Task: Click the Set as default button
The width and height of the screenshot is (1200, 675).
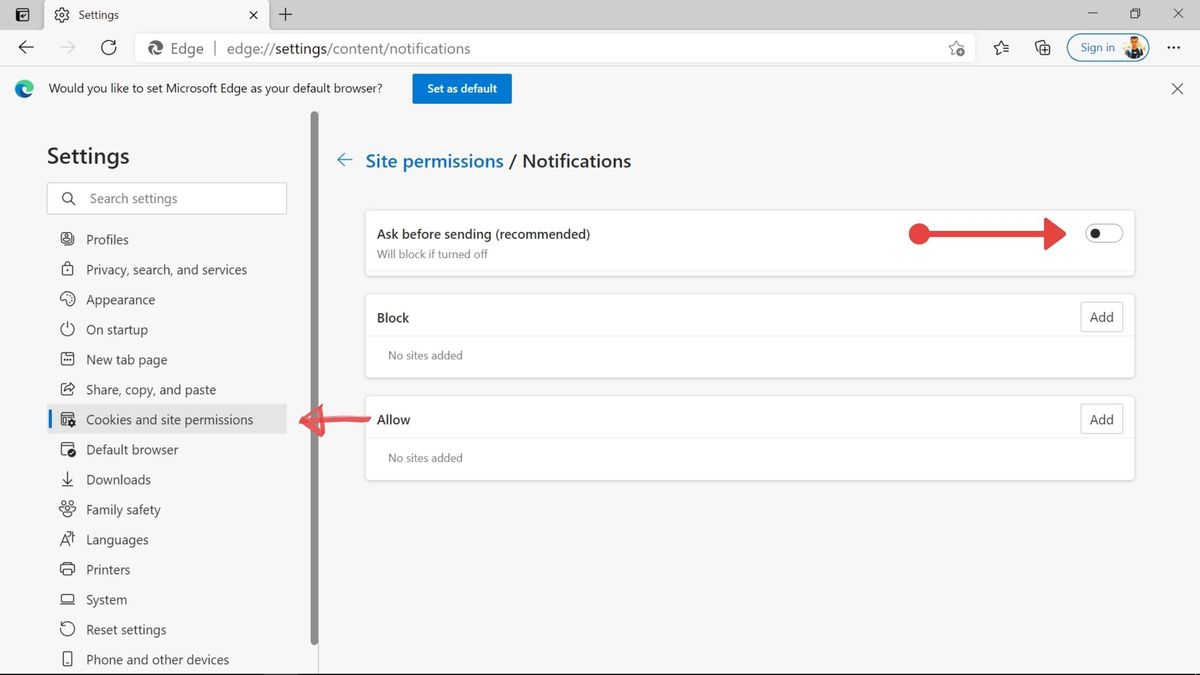Action: point(461,88)
